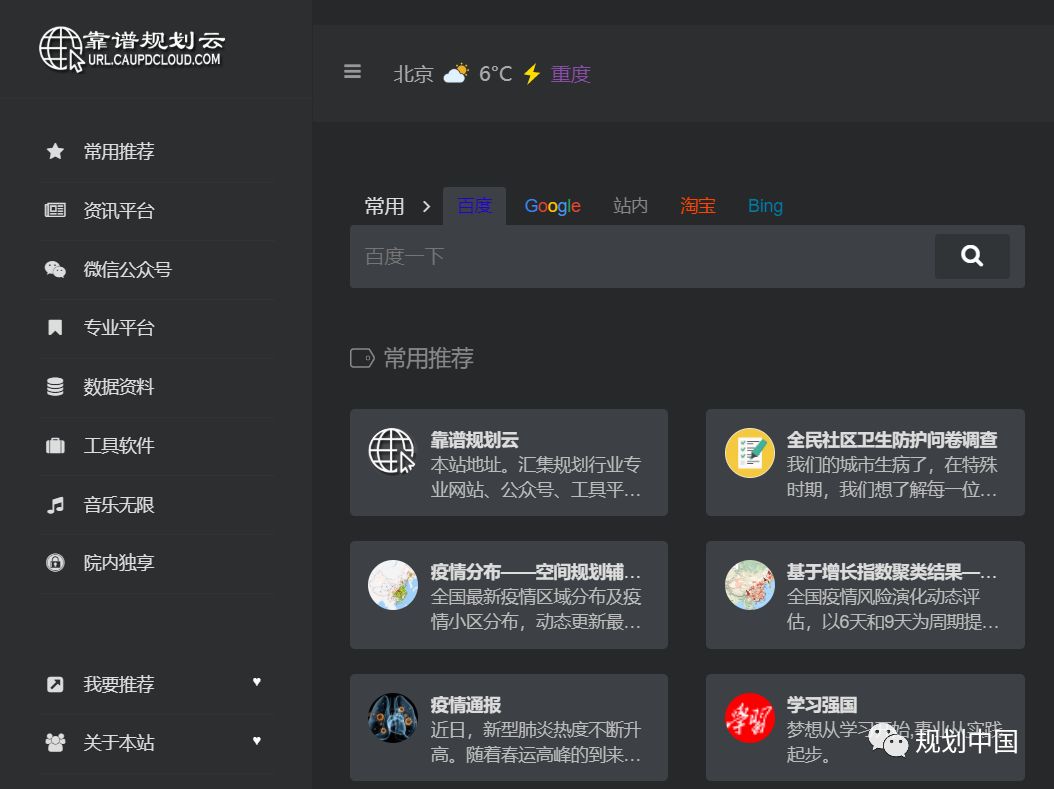Select the 站内 search tab
The height and width of the screenshot is (789, 1054).
[x=631, y=206]
